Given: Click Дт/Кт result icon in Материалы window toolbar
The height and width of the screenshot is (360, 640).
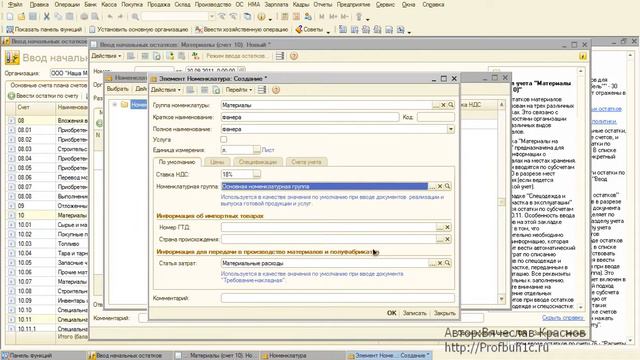Looking at the screenshot, I should (196, 56).
